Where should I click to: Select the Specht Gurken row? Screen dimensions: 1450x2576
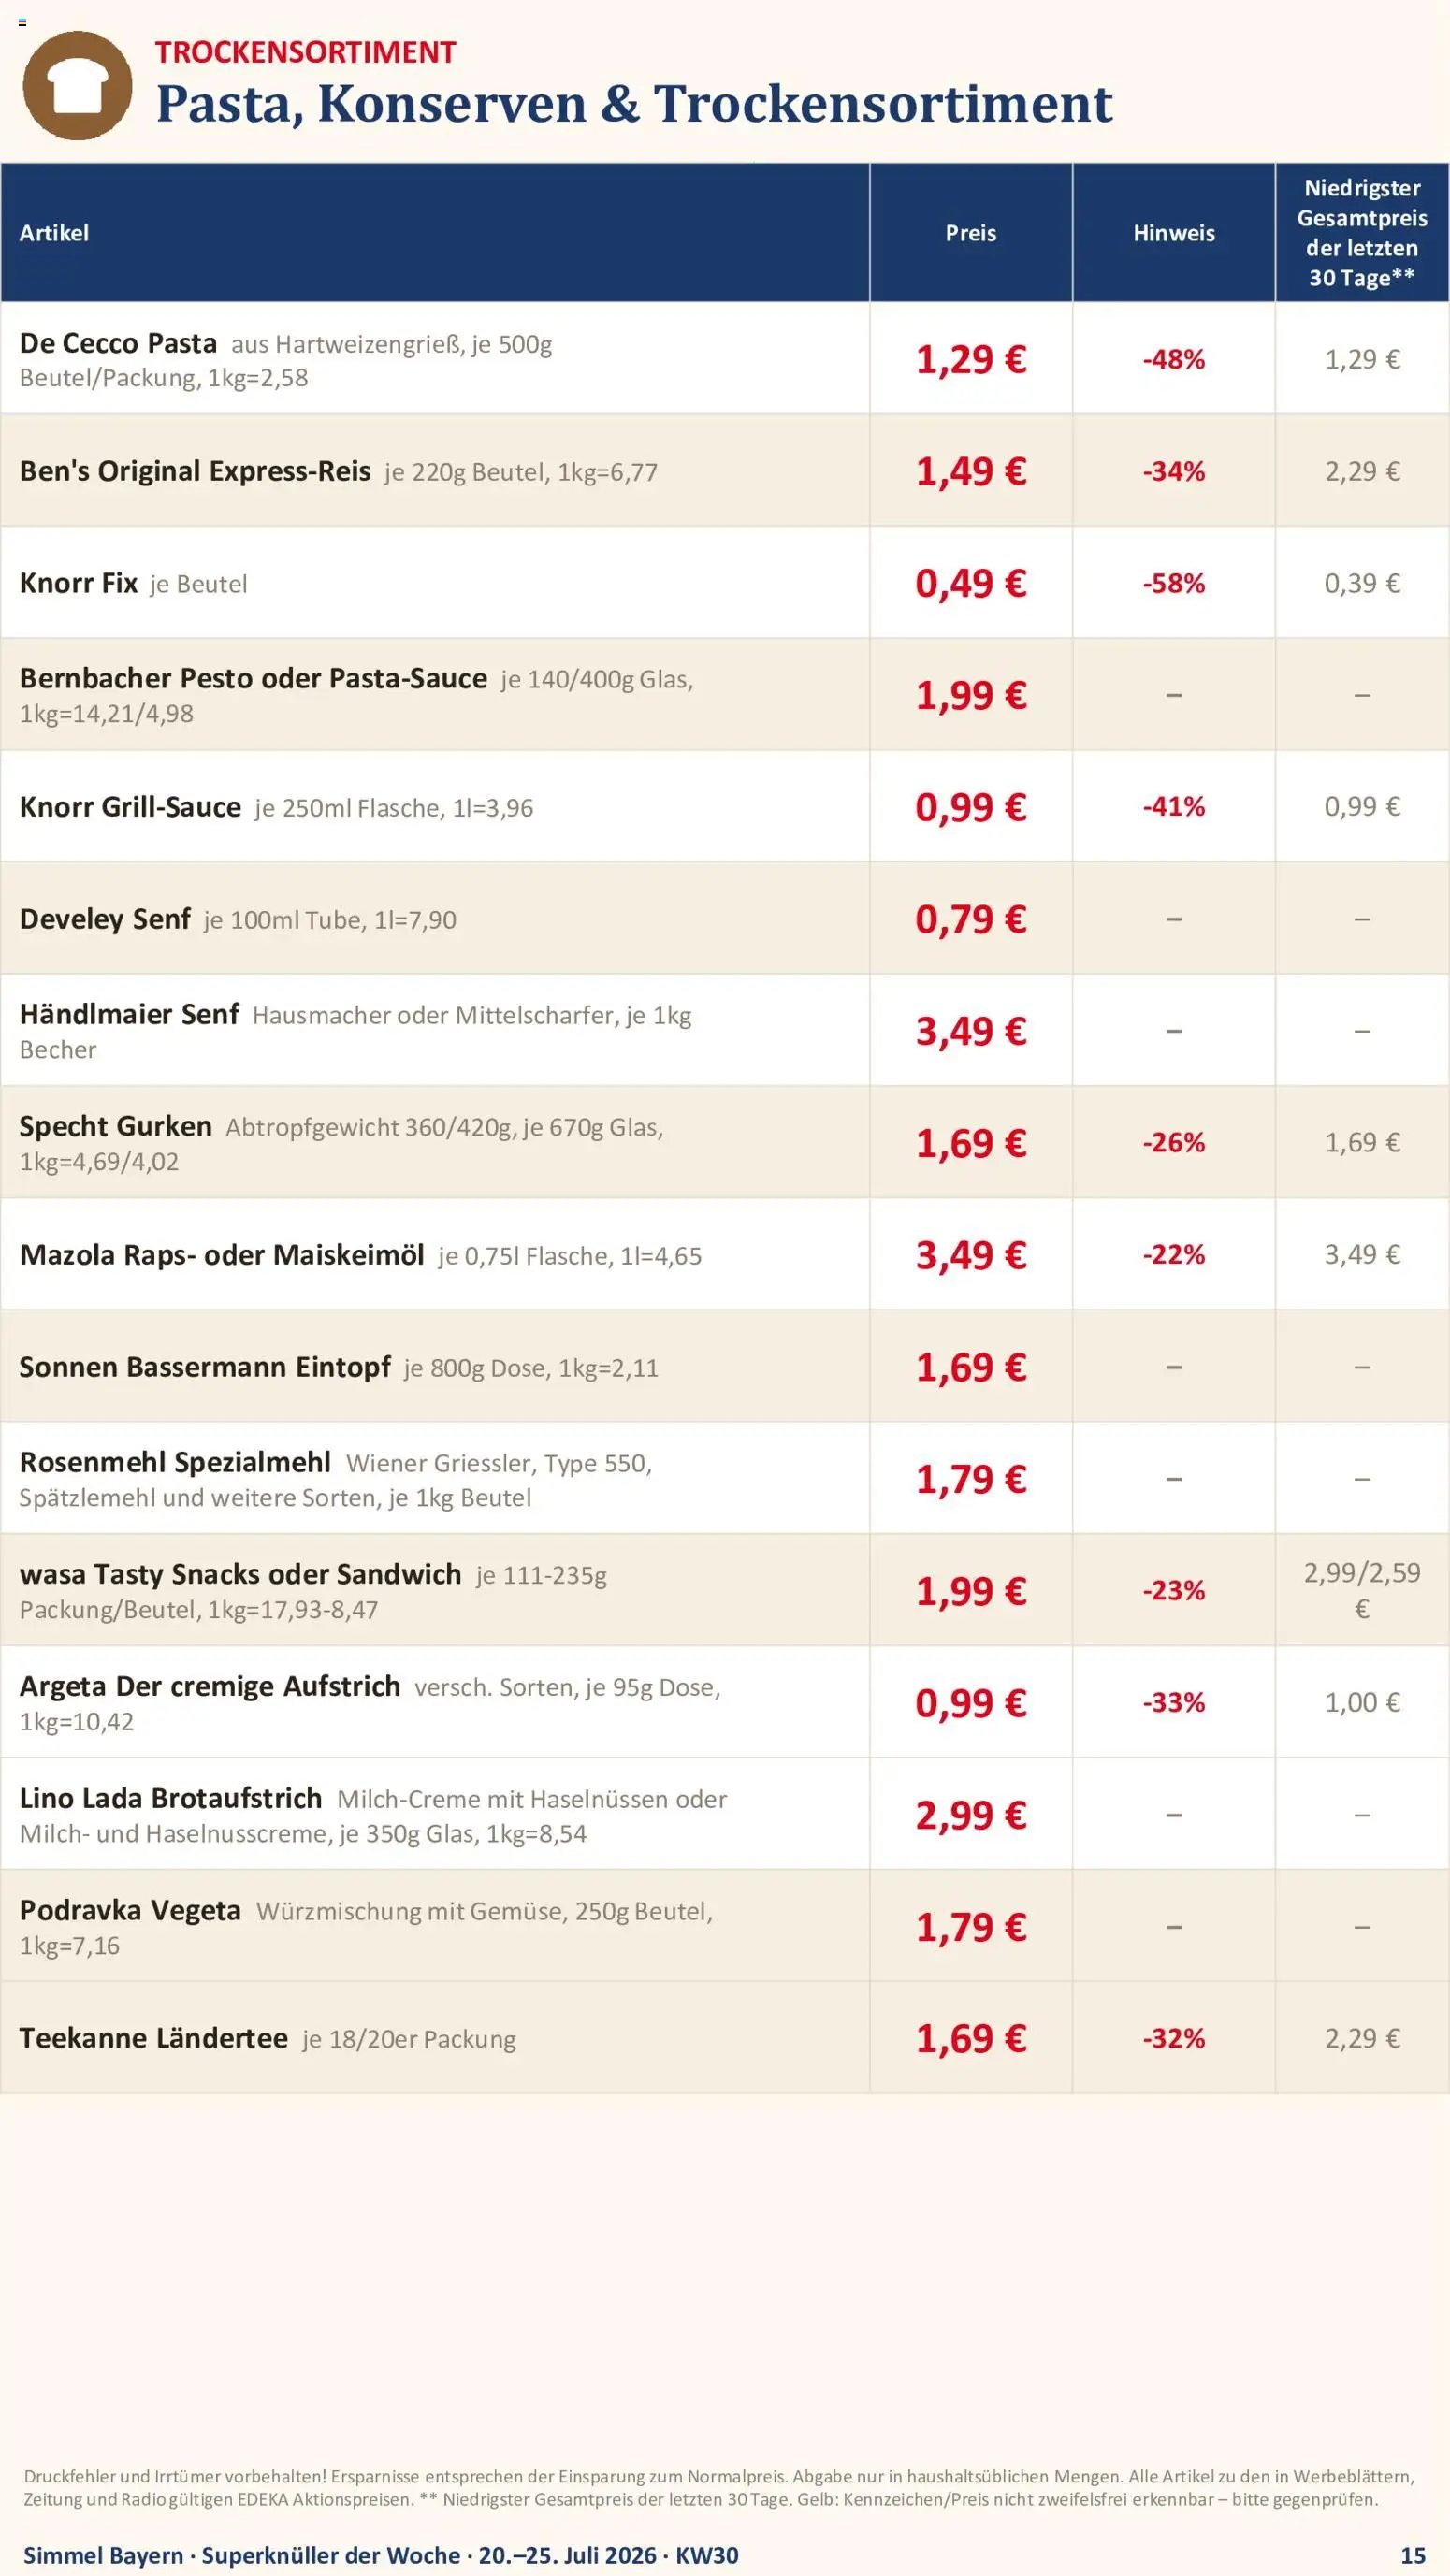pos(725,1143)
